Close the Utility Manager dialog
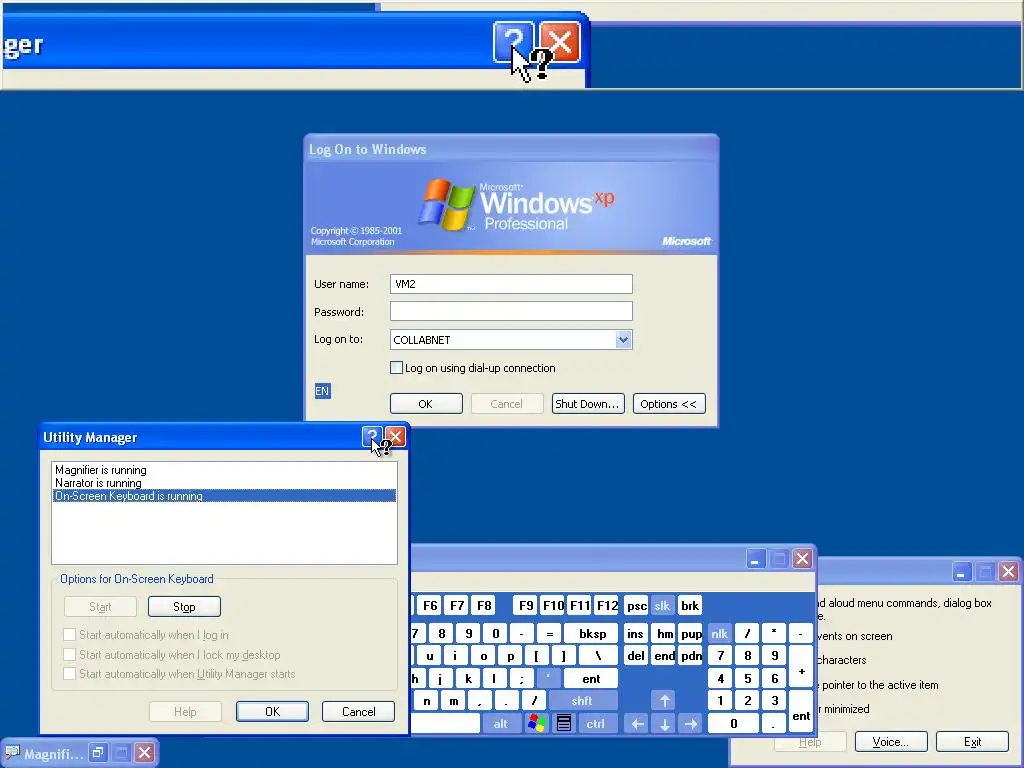1024x768 pixels. [395, 436]
